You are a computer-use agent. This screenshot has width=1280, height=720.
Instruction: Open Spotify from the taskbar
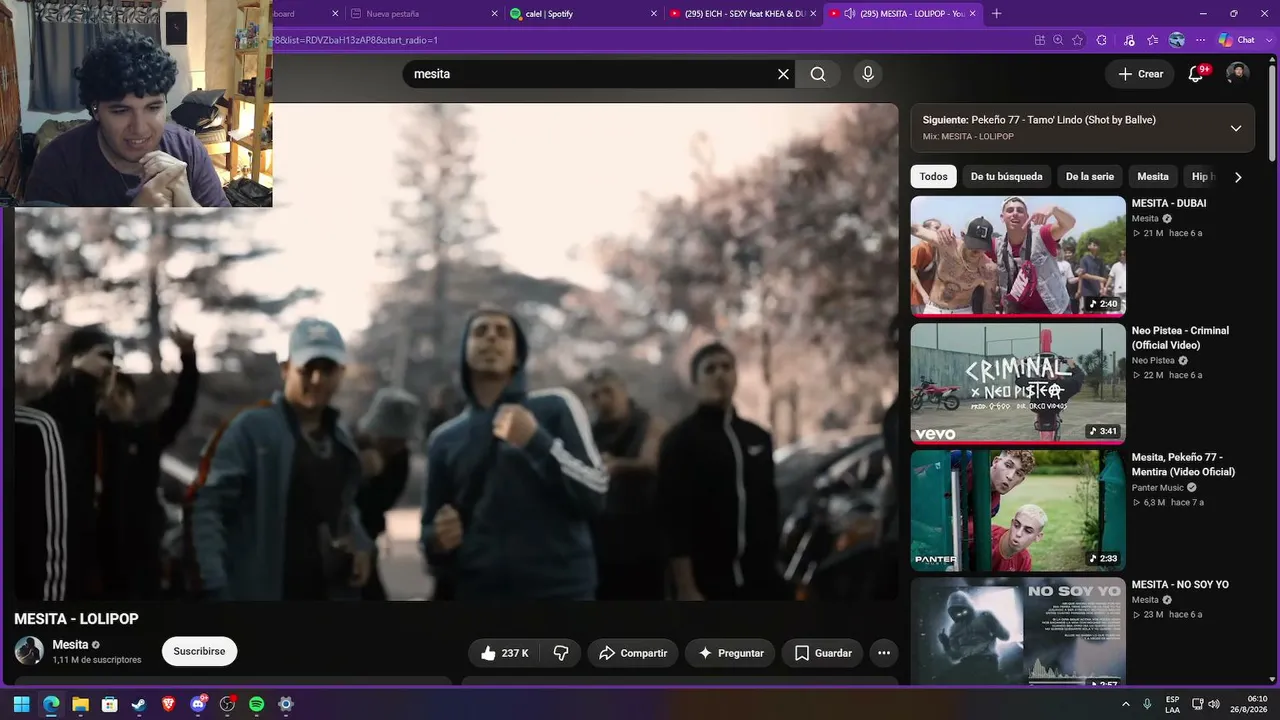pos(256,704)
